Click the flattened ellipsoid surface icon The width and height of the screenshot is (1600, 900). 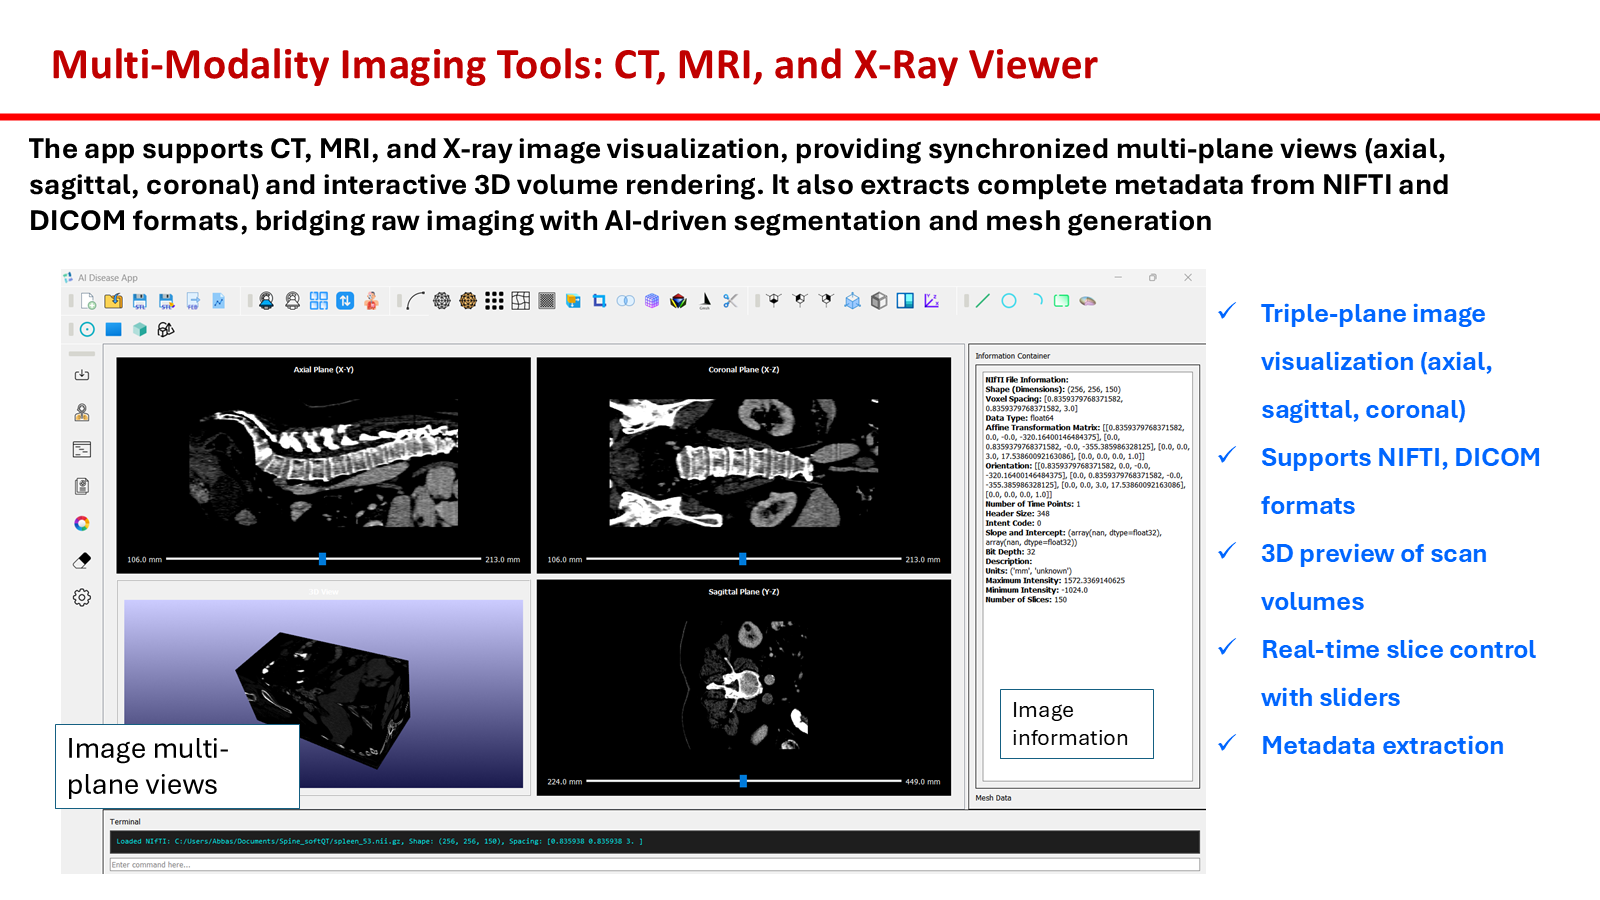tap(1088, 301)
